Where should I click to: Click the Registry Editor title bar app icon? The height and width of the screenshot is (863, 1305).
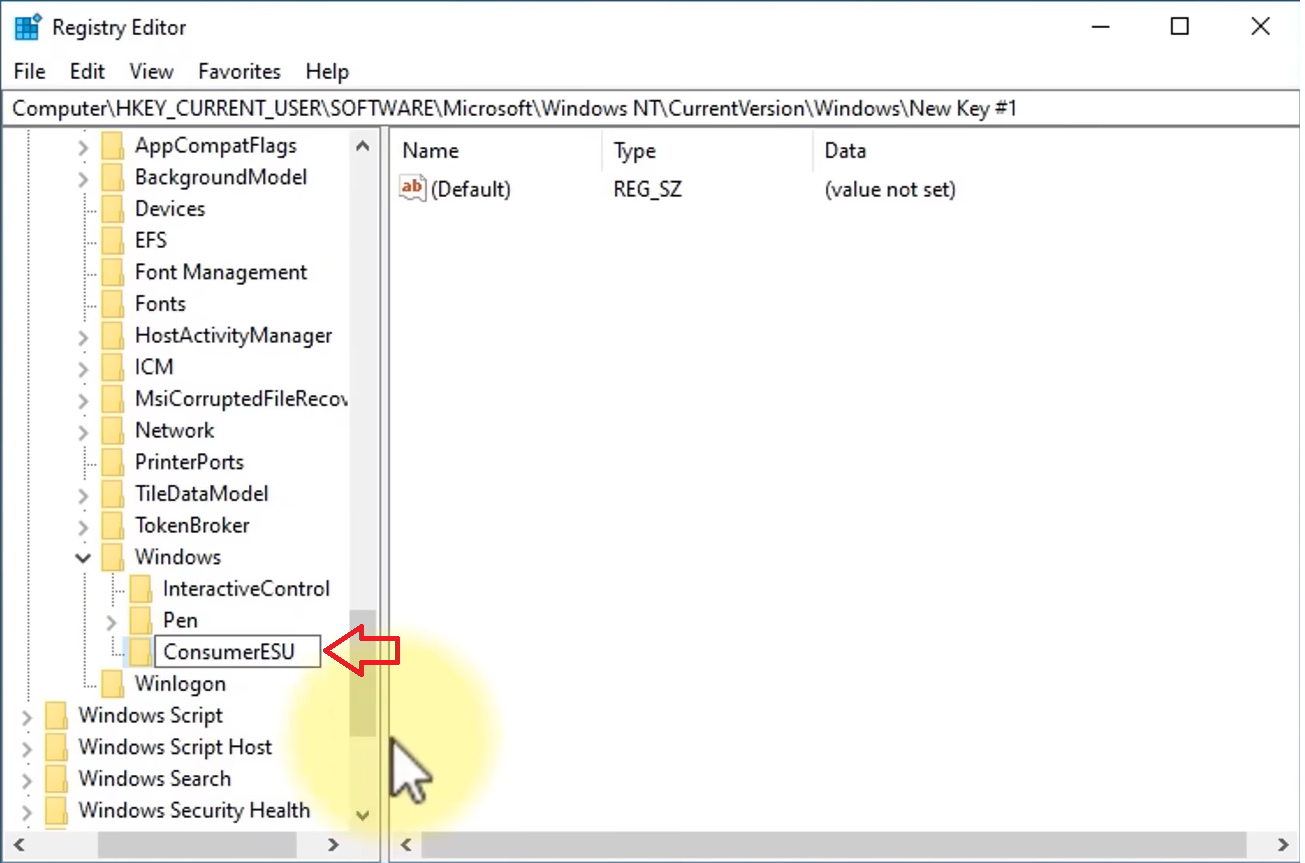27,27
